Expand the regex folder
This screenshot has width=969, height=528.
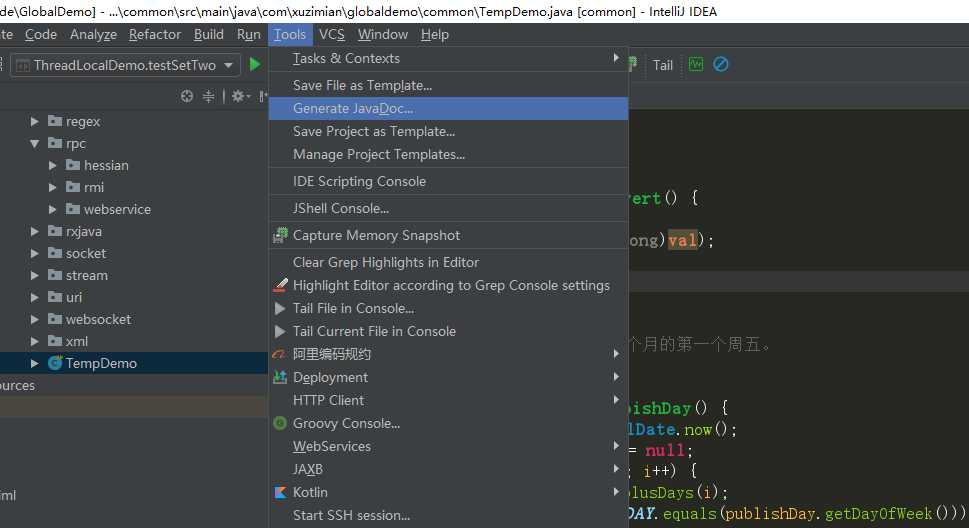(35, 121)
